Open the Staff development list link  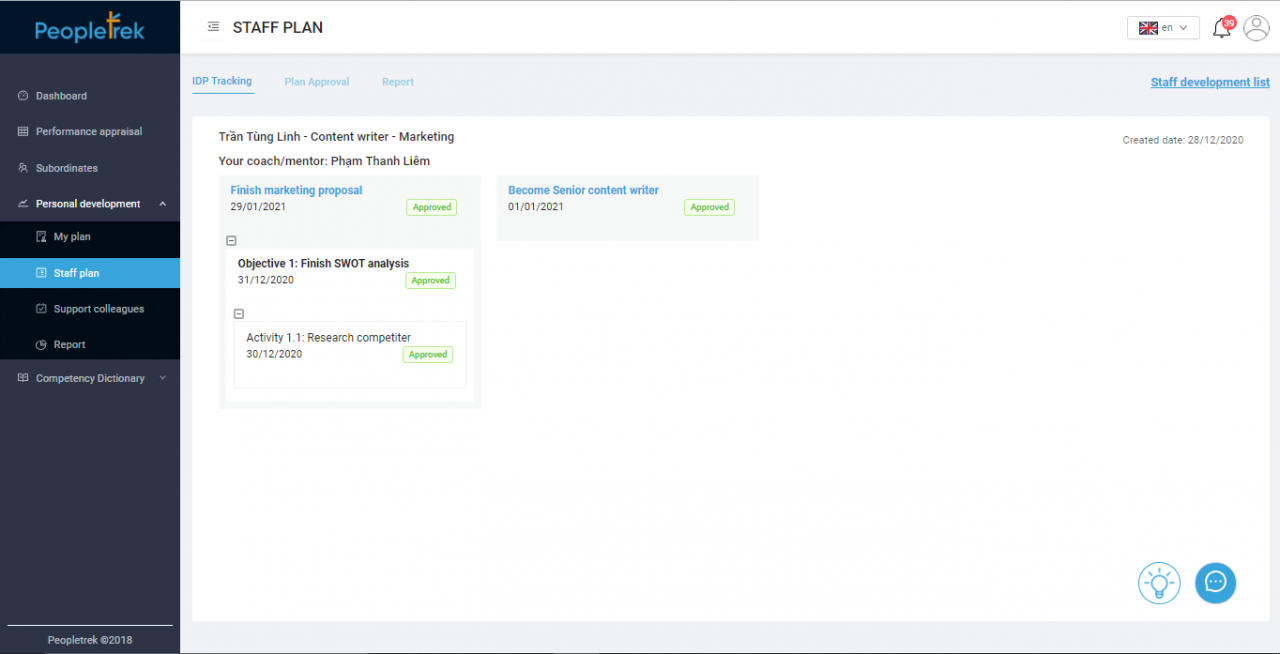click(1210, 81)
